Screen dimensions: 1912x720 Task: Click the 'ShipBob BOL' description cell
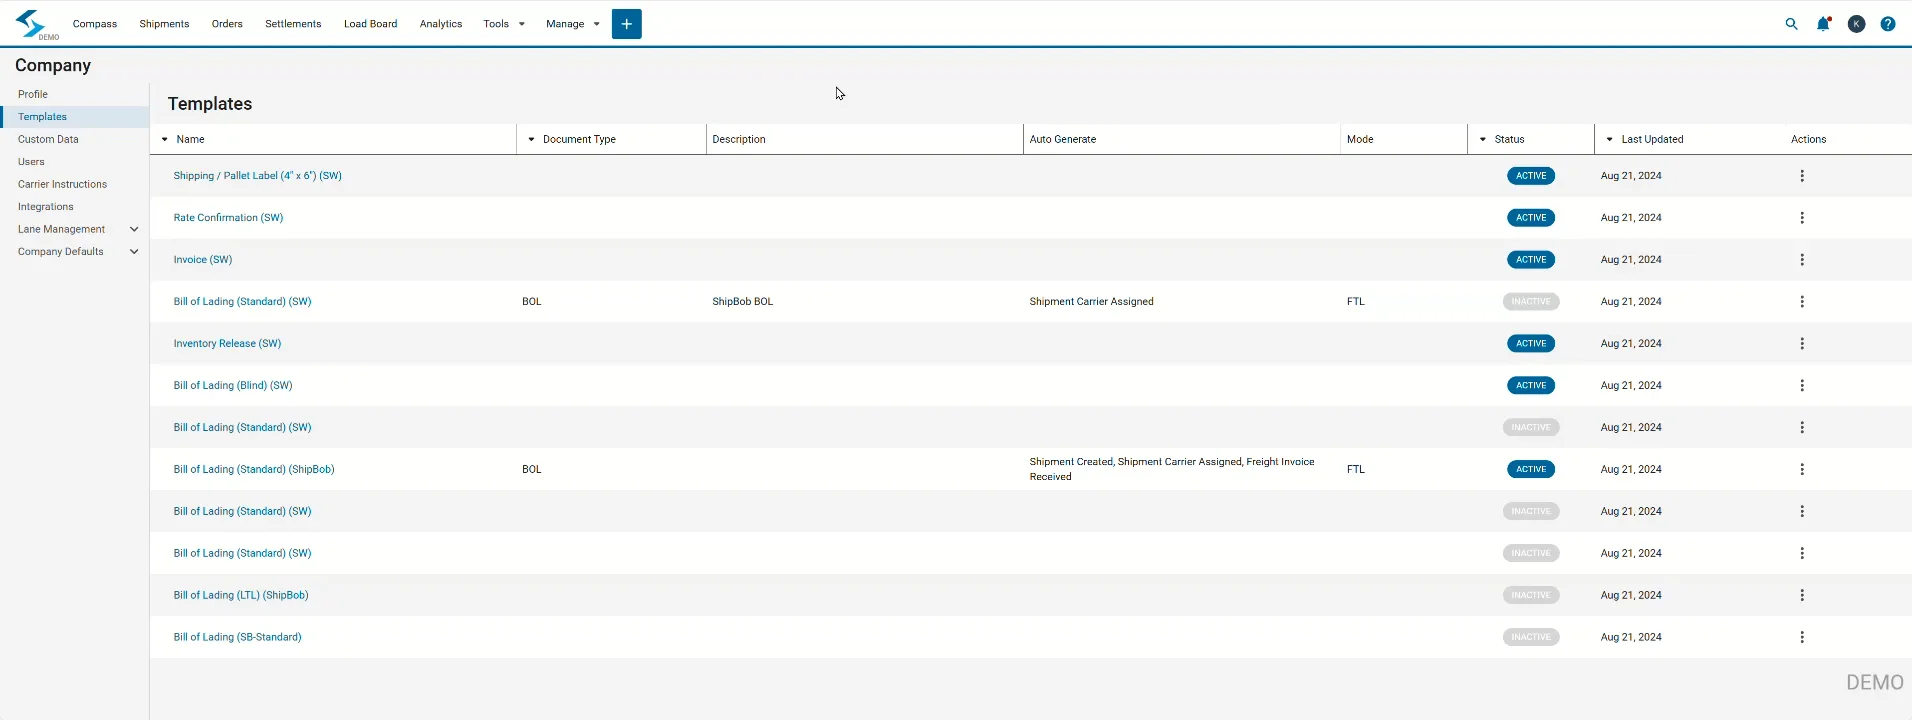(742, 302)
